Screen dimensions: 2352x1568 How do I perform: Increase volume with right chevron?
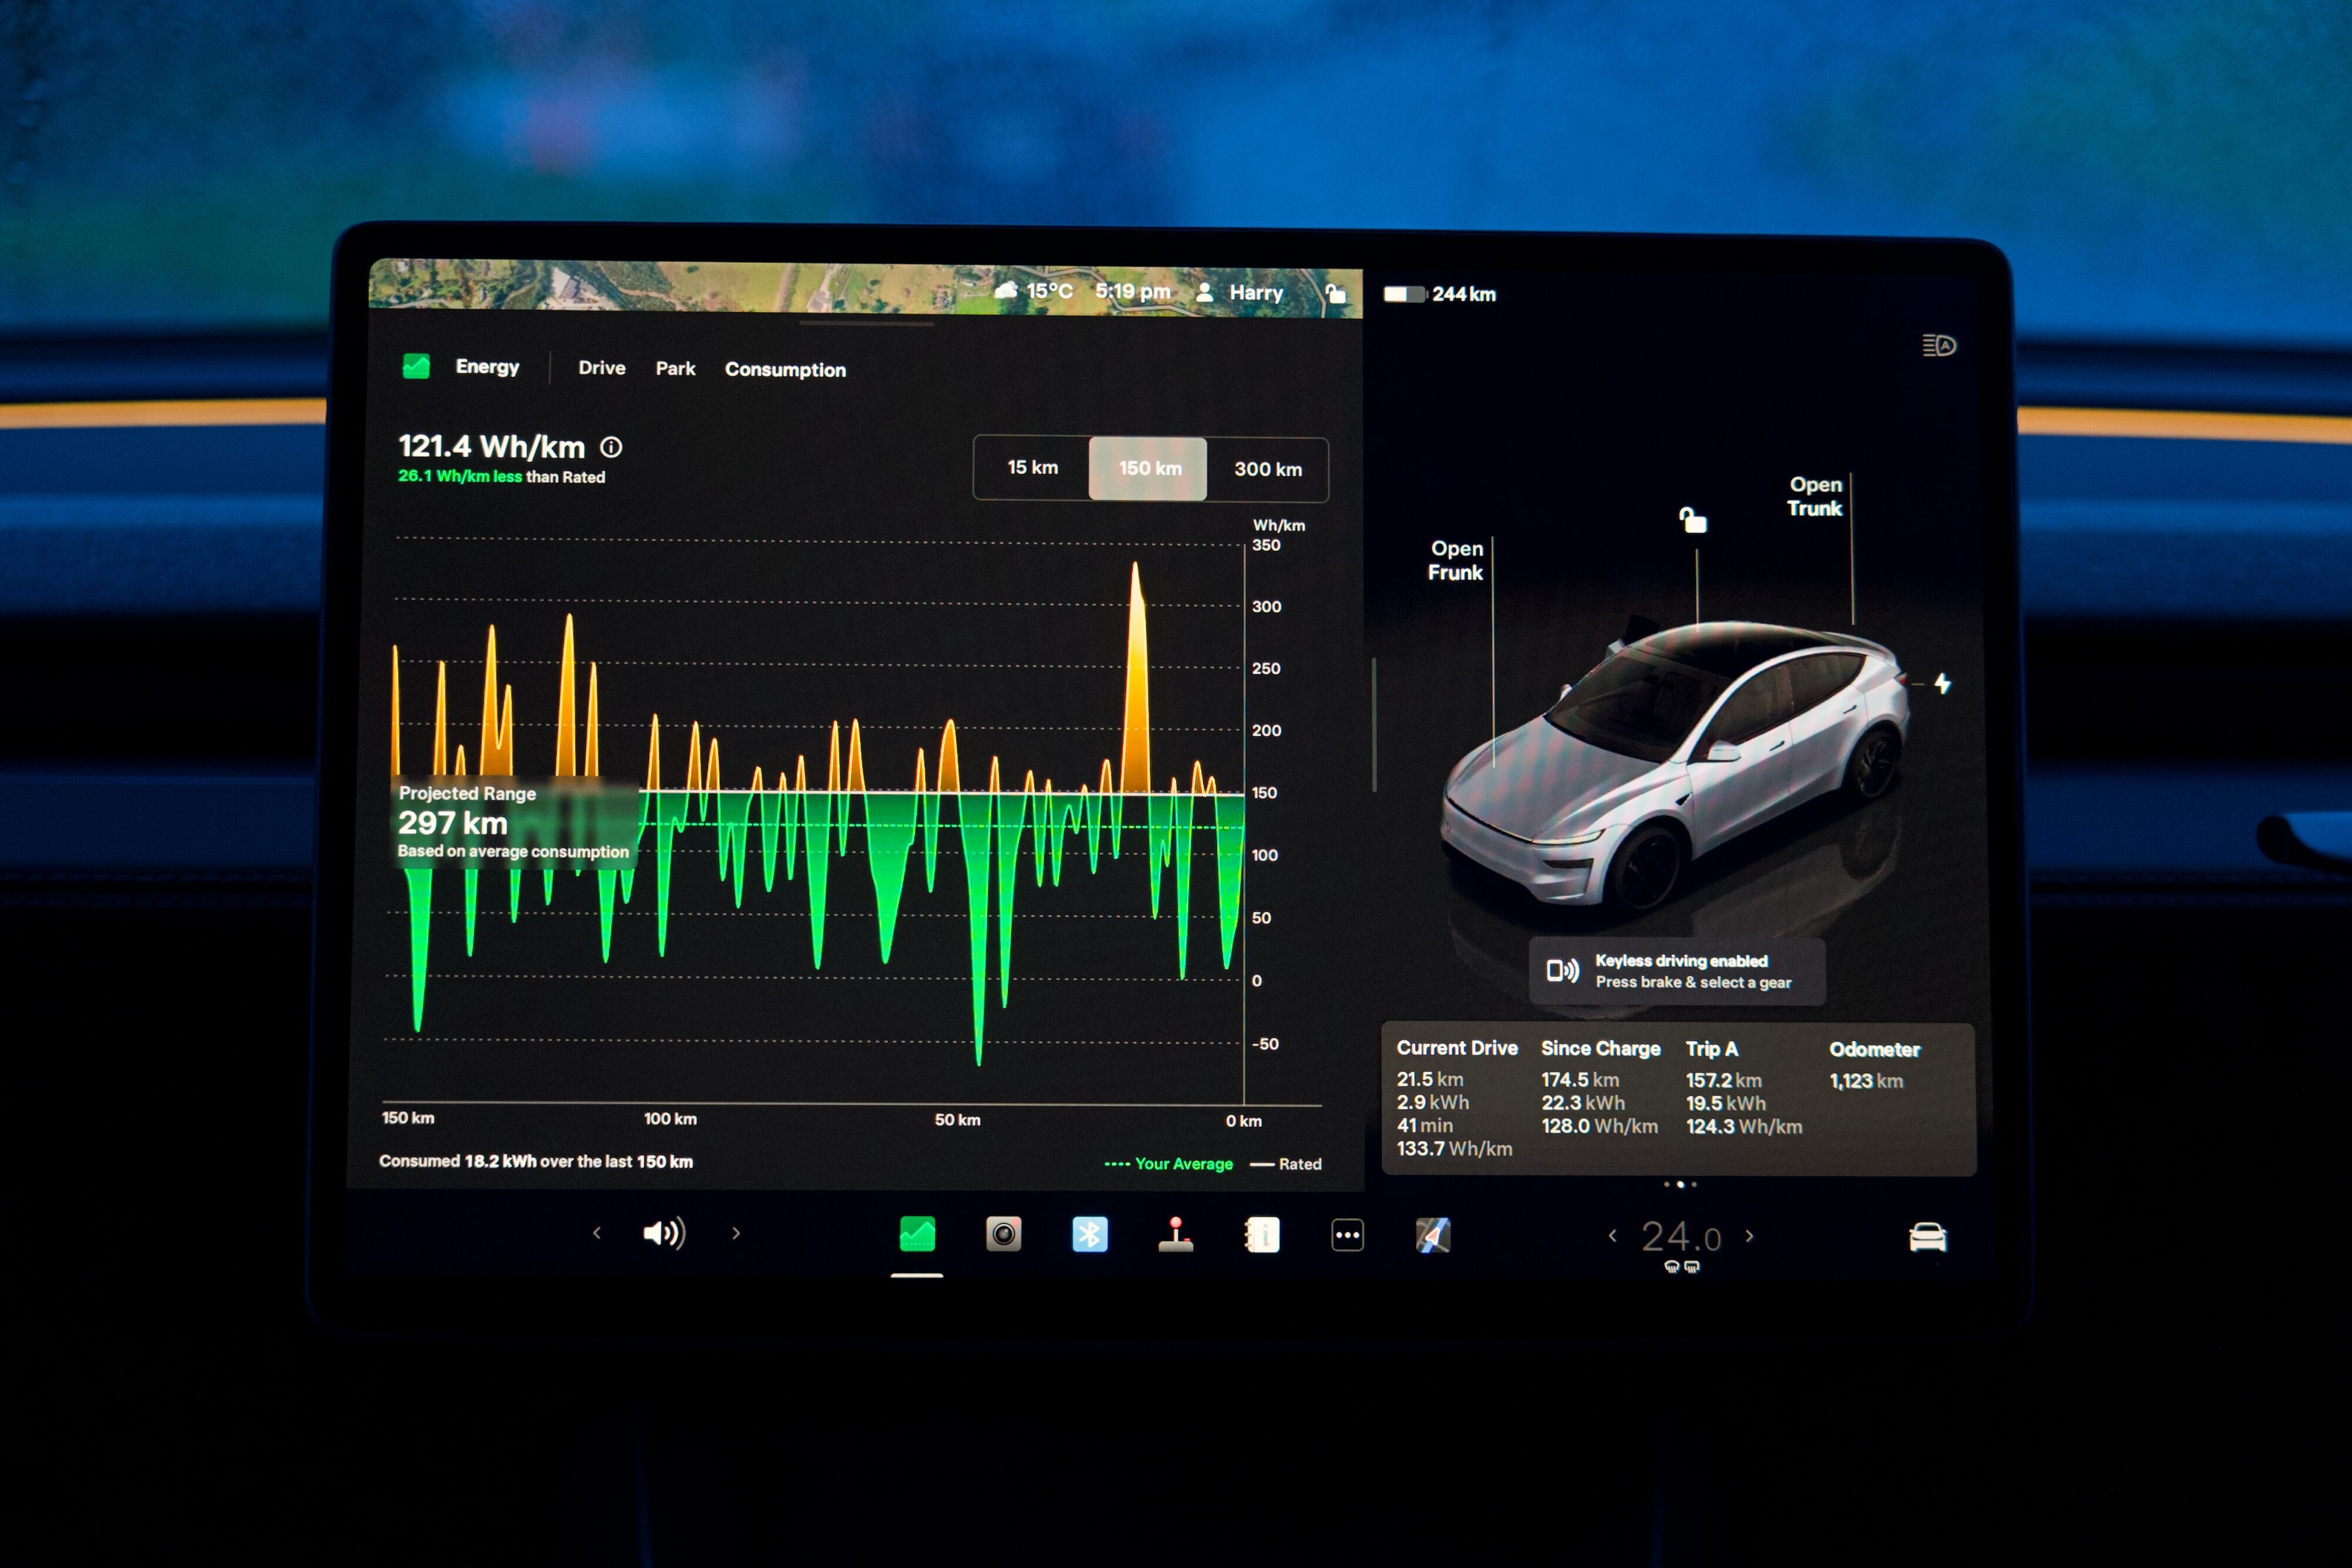[736, 1233]
